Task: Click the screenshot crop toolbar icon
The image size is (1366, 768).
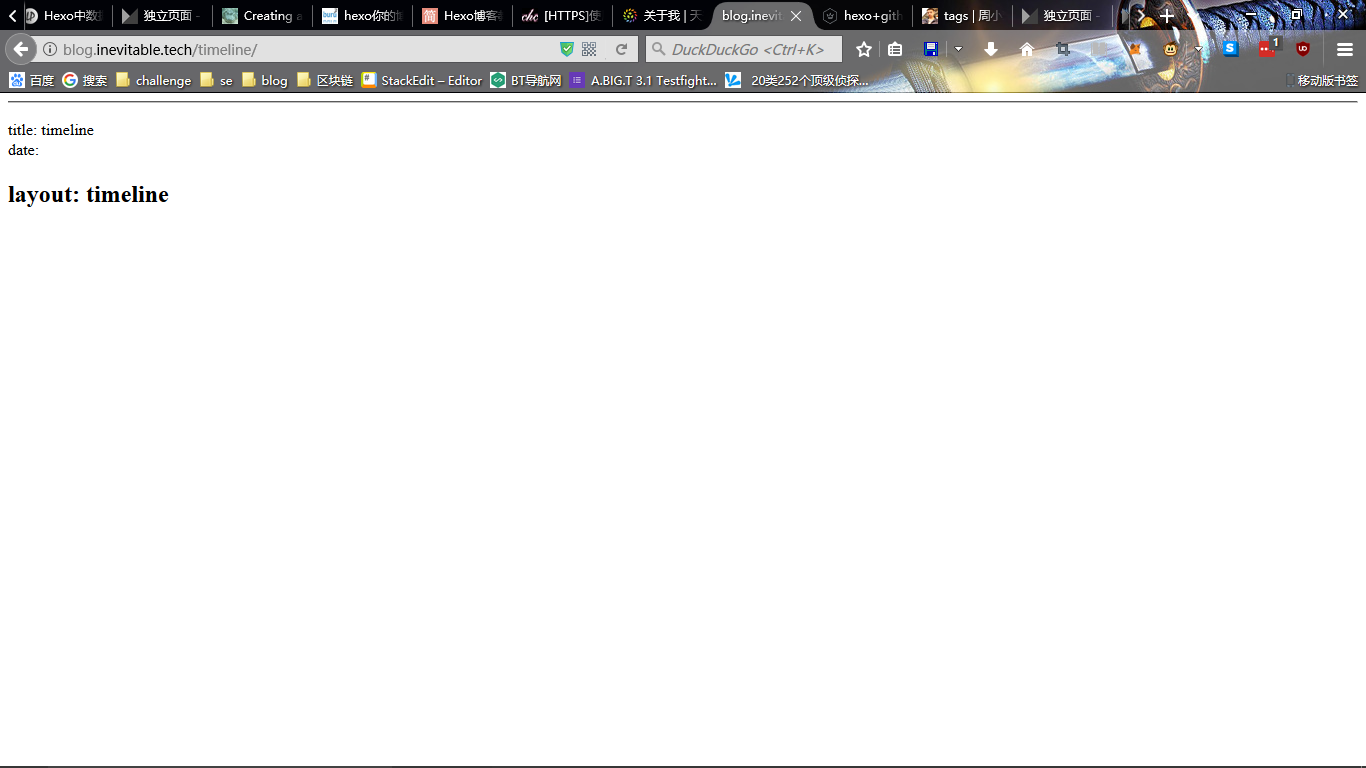Action: coord(1064,48)
